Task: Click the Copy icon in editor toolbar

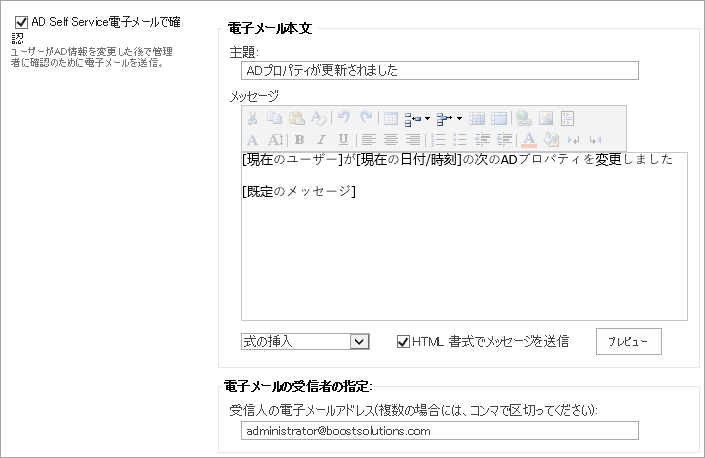Action: (274, 118)
